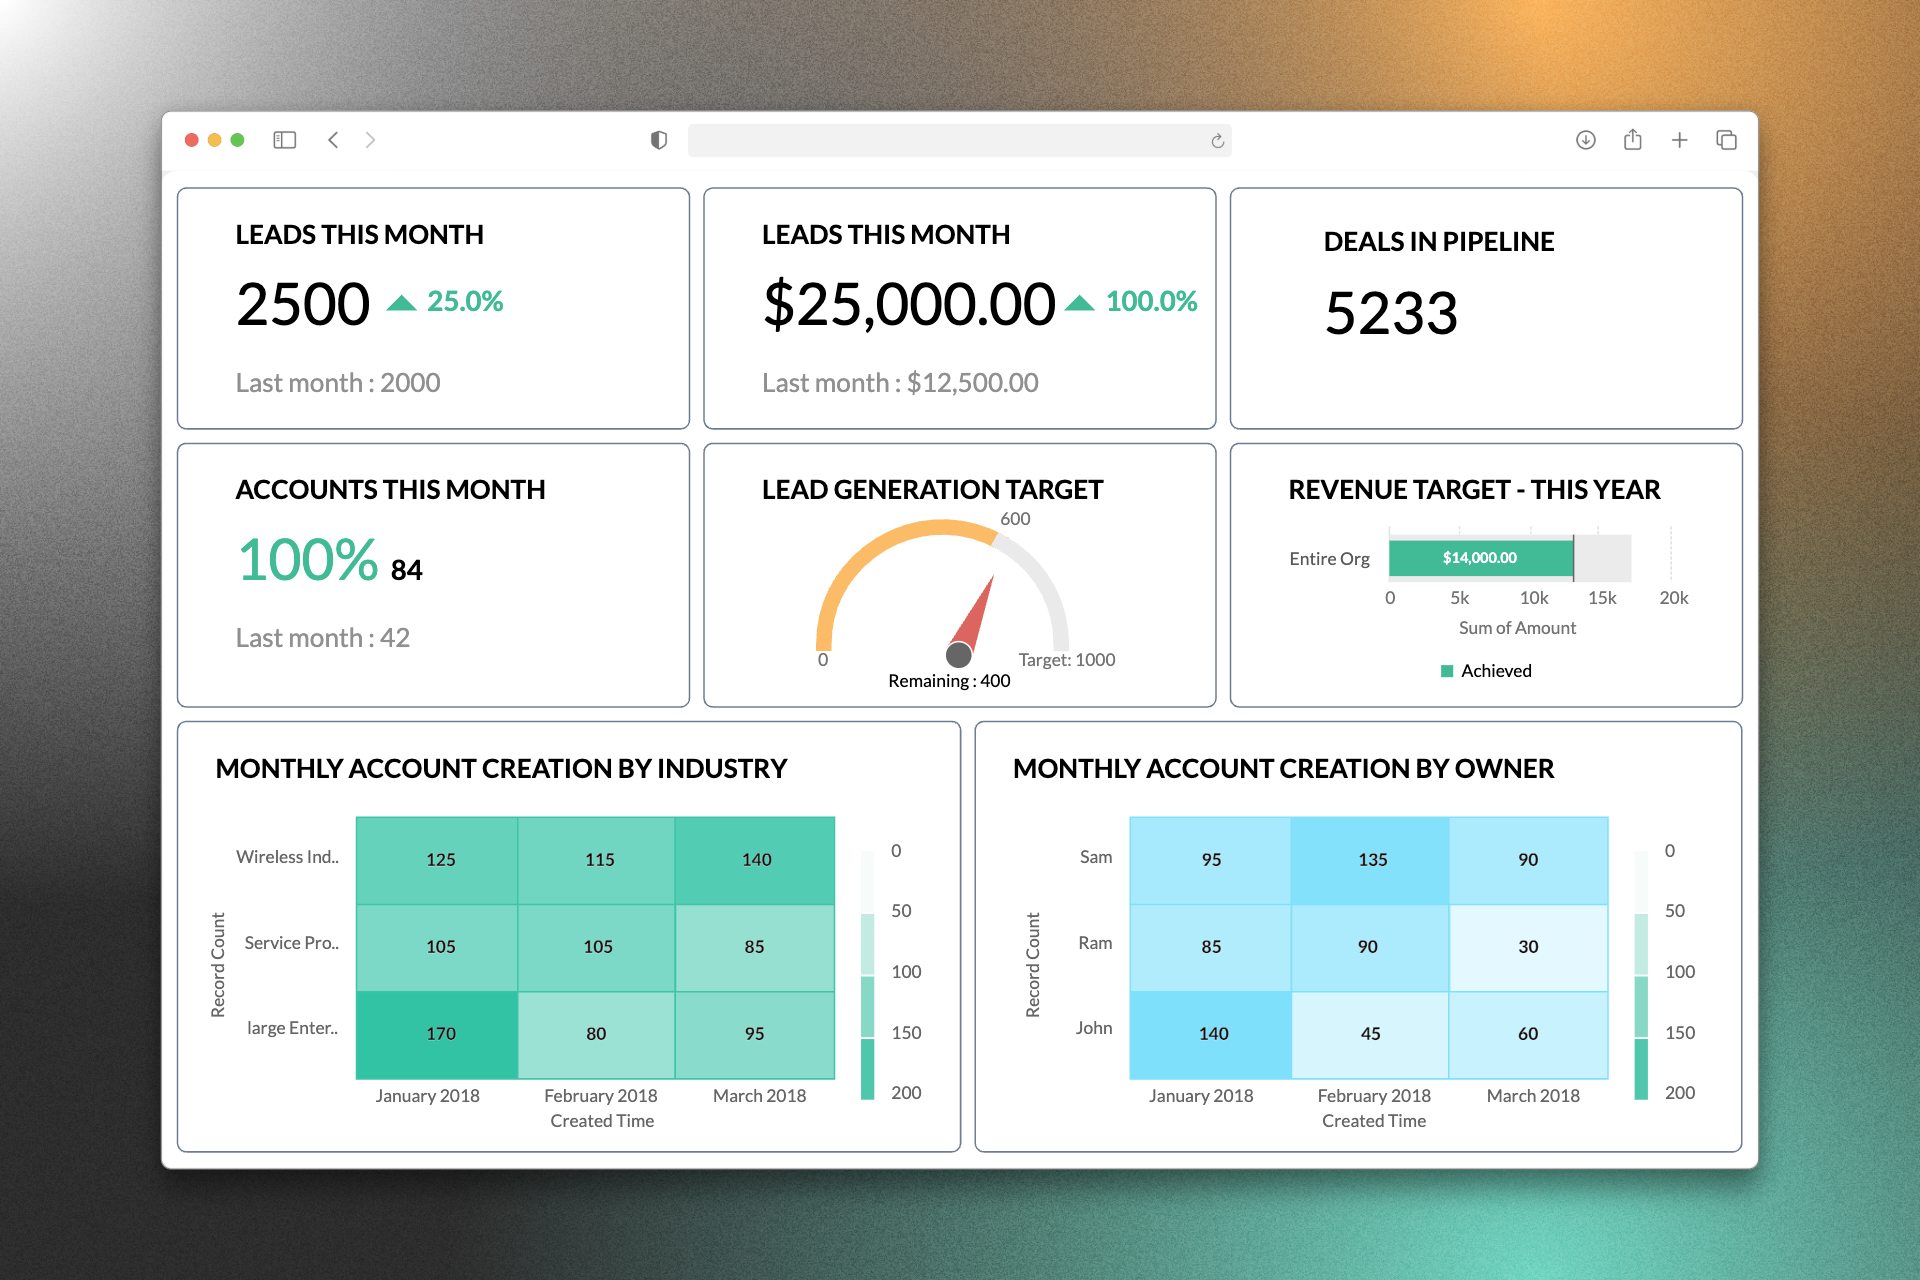Screen dimensions: 1920x1280
Task: Select the Wireless Ind.. February cell 115
Action: (597, 861)
